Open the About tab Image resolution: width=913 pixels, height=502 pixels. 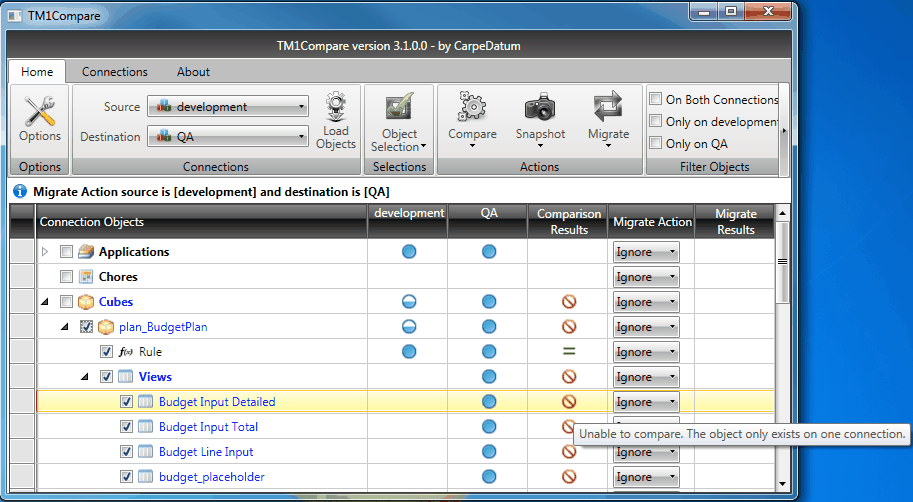click(x=193, y=72)
